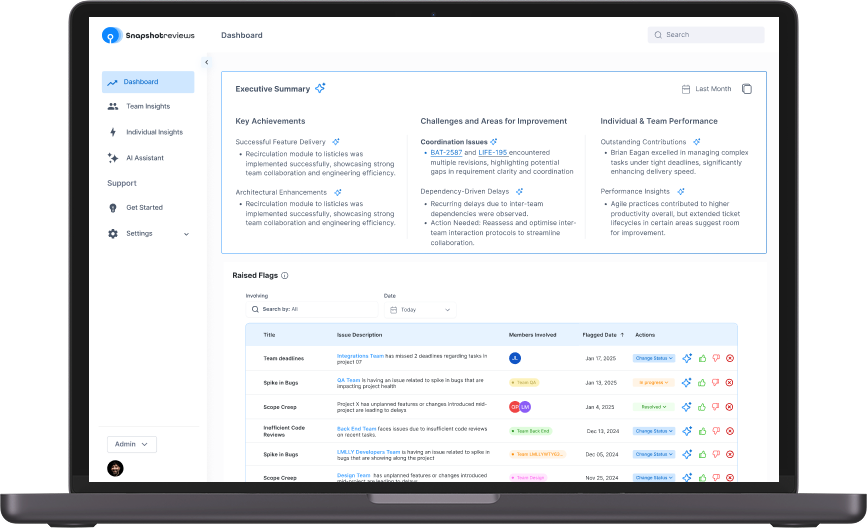867x528 pixels.
Task: Click the user avatar photo
Action: click(115, 468)
